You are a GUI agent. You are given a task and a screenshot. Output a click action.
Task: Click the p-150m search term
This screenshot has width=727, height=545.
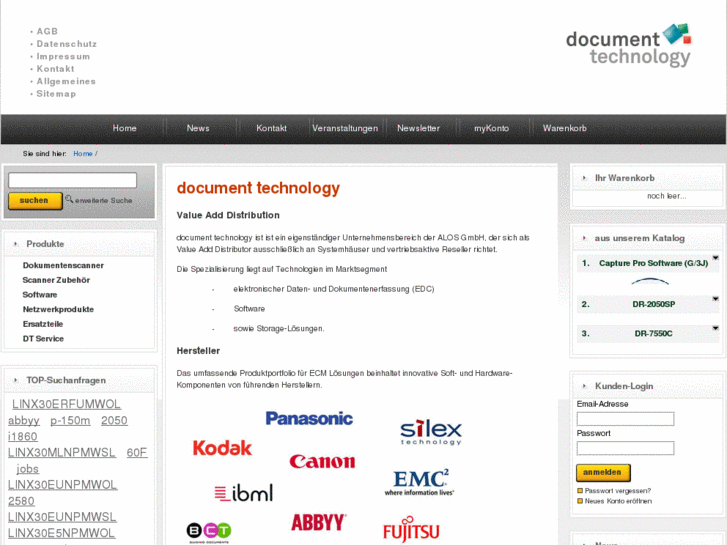tap(70, 421)
